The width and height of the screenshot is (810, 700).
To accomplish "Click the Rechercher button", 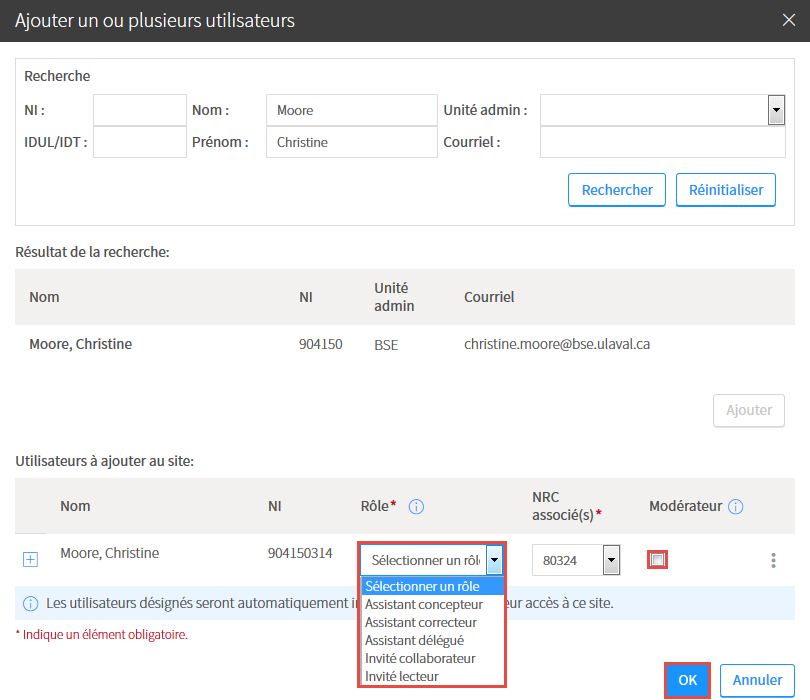I will pos(617,190).
